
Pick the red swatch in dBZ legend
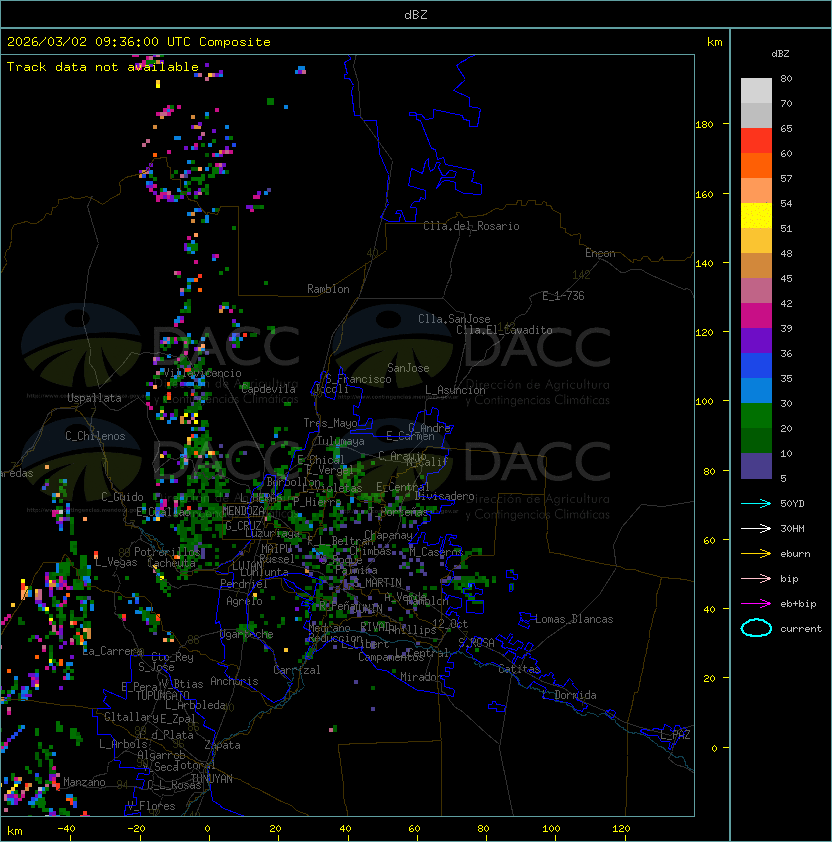coord(756,140)
